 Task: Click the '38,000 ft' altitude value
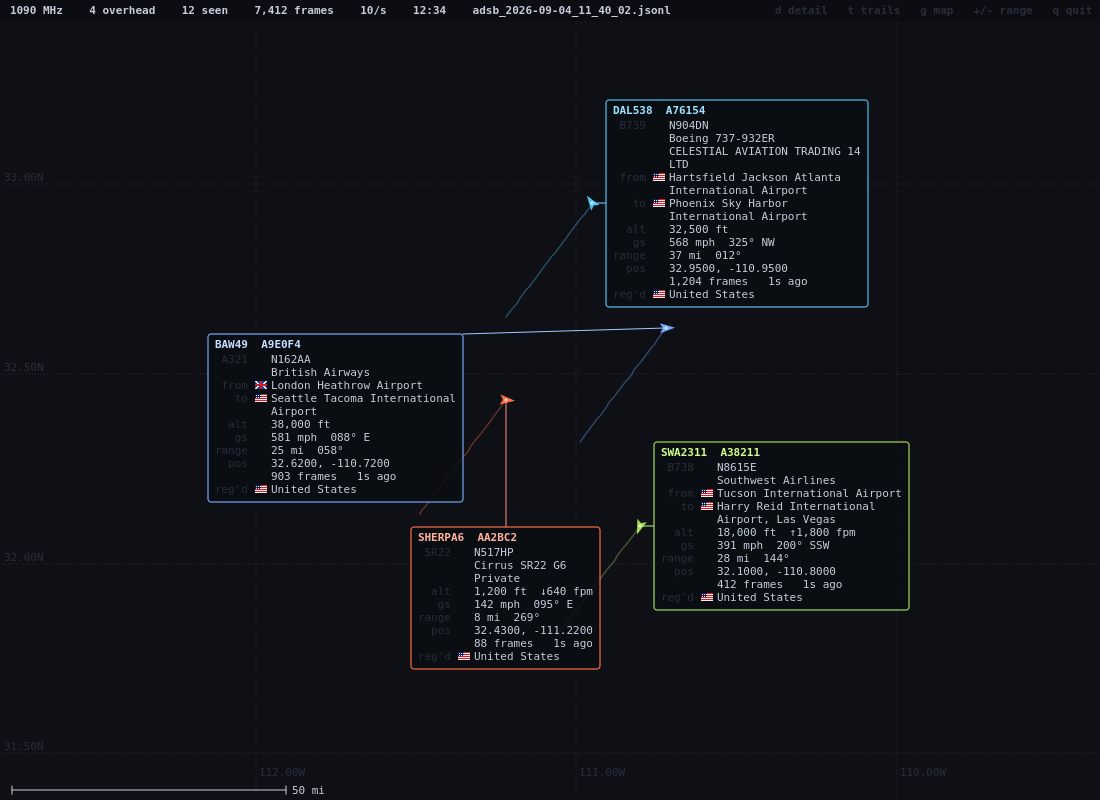(301, 425)
